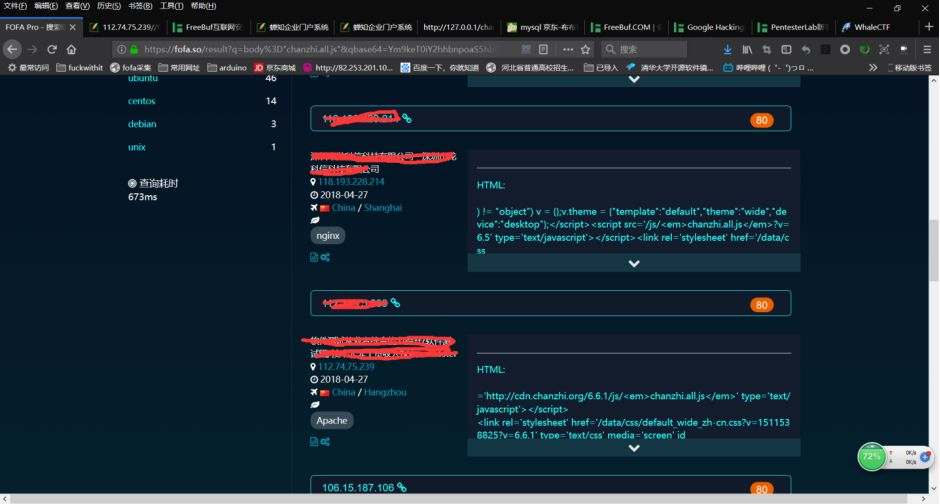940x504 pixels.
Task: Toggle reader view icon in address bar
Action: [x=543, y=49]
